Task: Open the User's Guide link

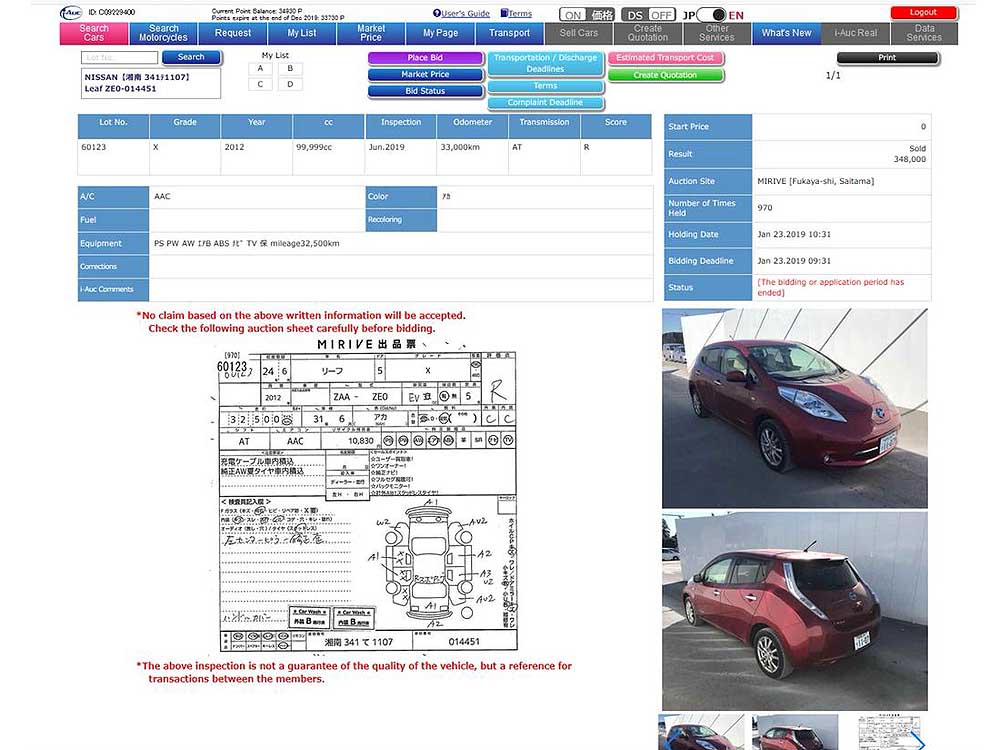Action: click(x=461, y=13)
